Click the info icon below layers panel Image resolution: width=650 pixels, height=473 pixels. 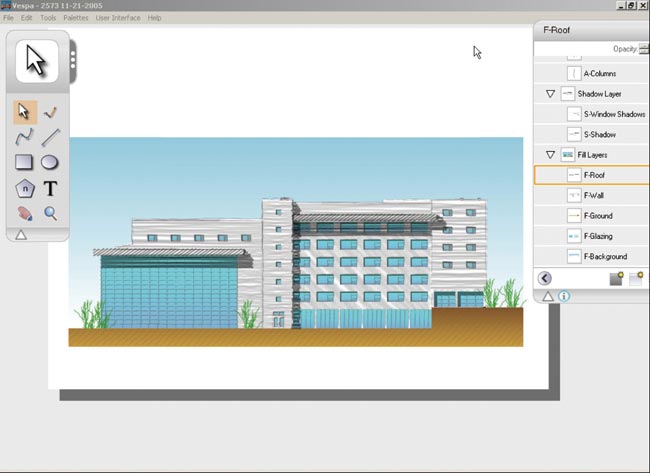(564, 297)
